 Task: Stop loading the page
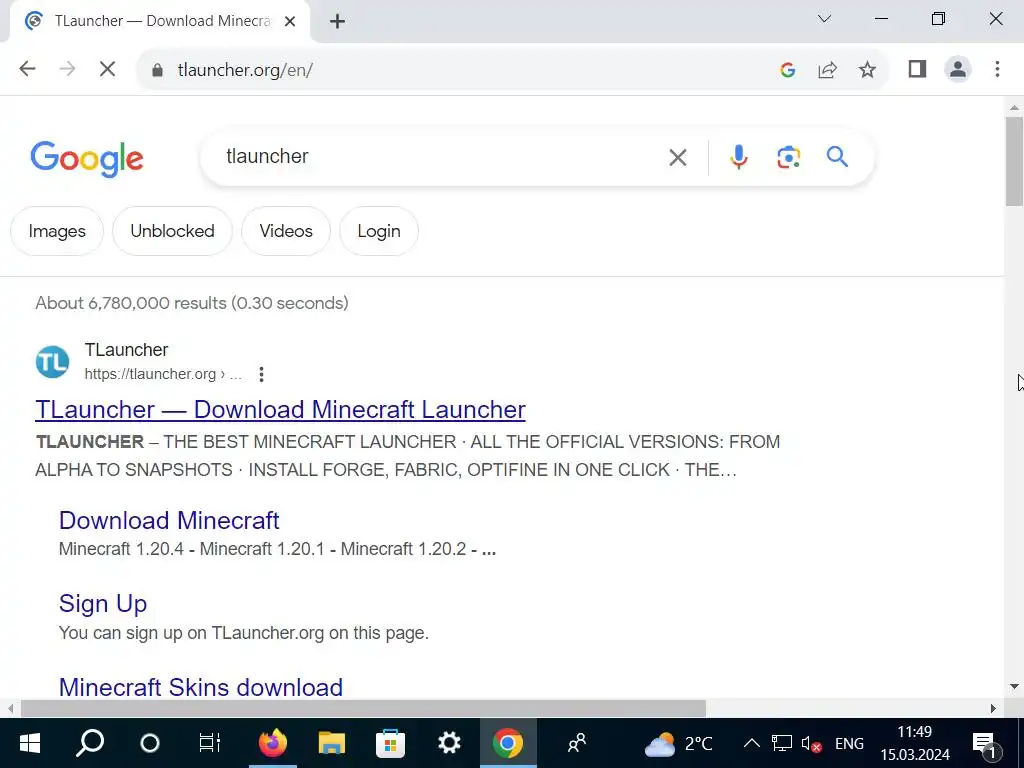click(x=108, y=69)
